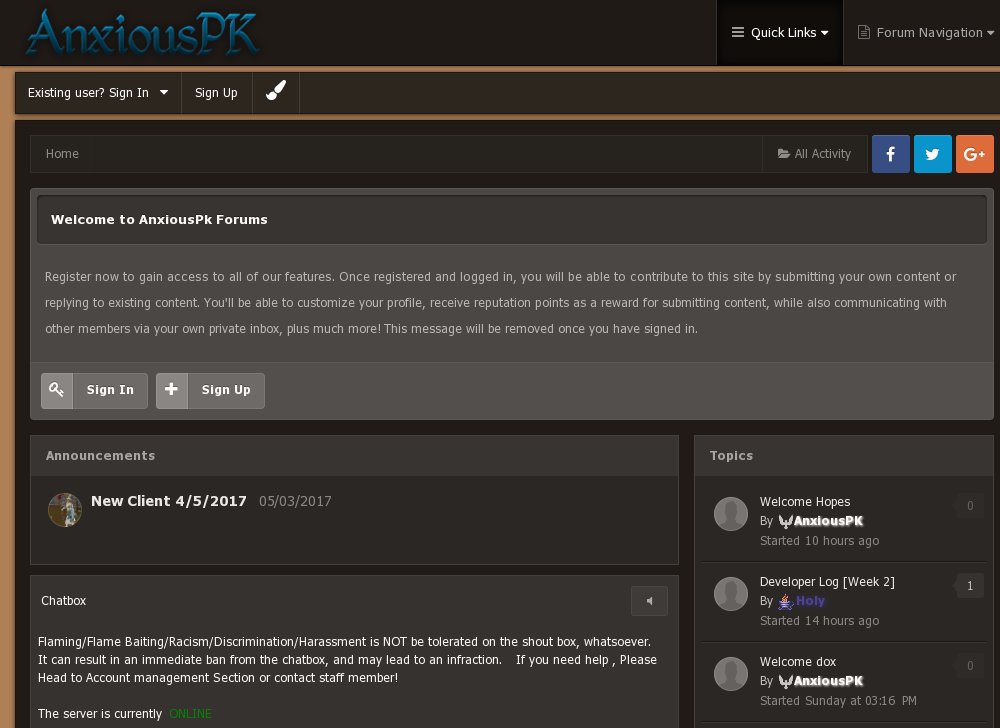
Task: Click the Google Plus icon
Action: (x=974, y=154)
